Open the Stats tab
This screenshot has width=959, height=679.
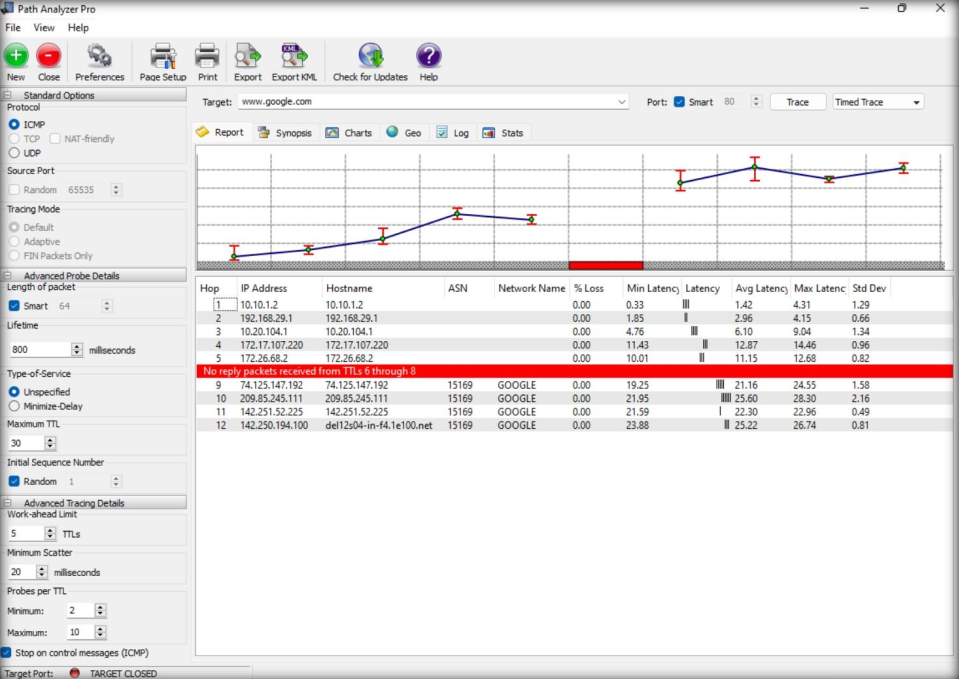[503, 133]
